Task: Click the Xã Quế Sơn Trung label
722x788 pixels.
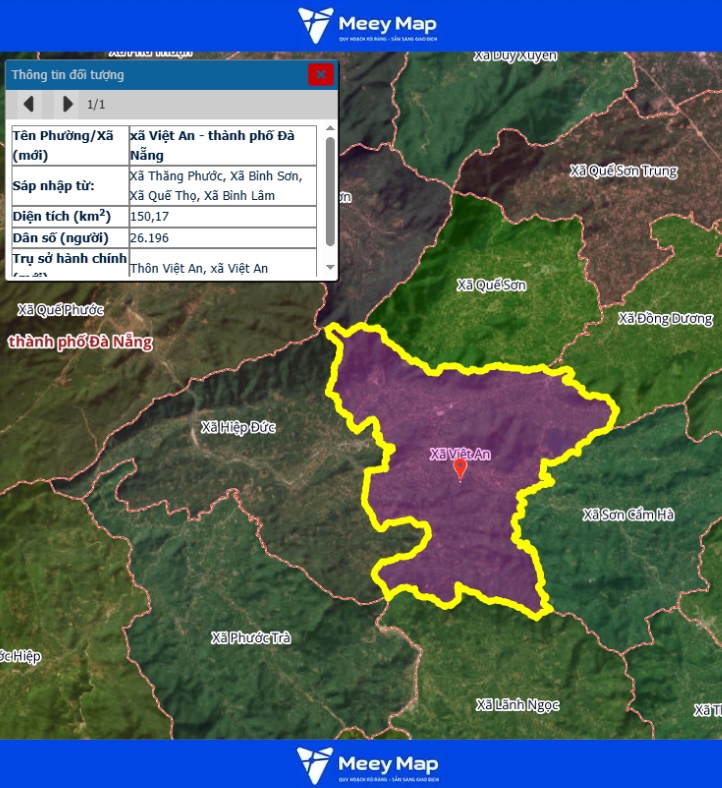Action: [x=623, y=171]
